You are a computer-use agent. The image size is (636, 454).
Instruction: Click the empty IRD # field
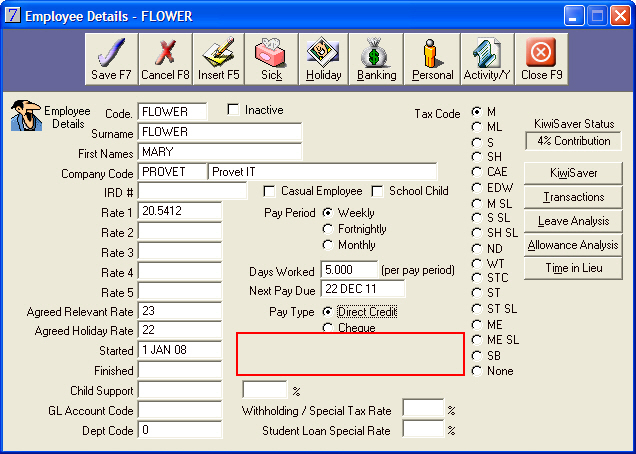click(192, 191)
